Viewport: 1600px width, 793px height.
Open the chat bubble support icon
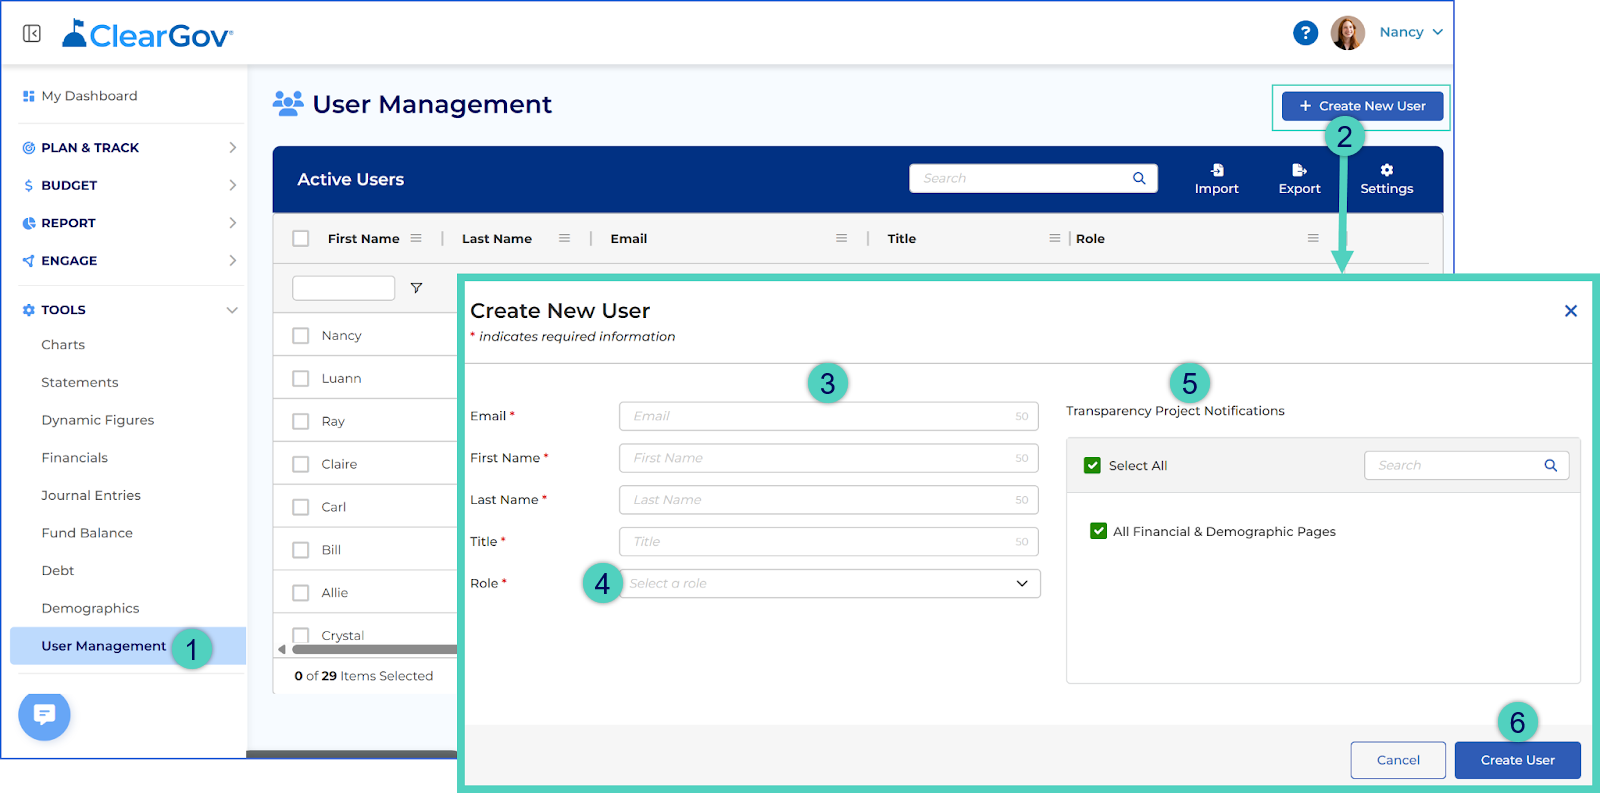point(44,715)
